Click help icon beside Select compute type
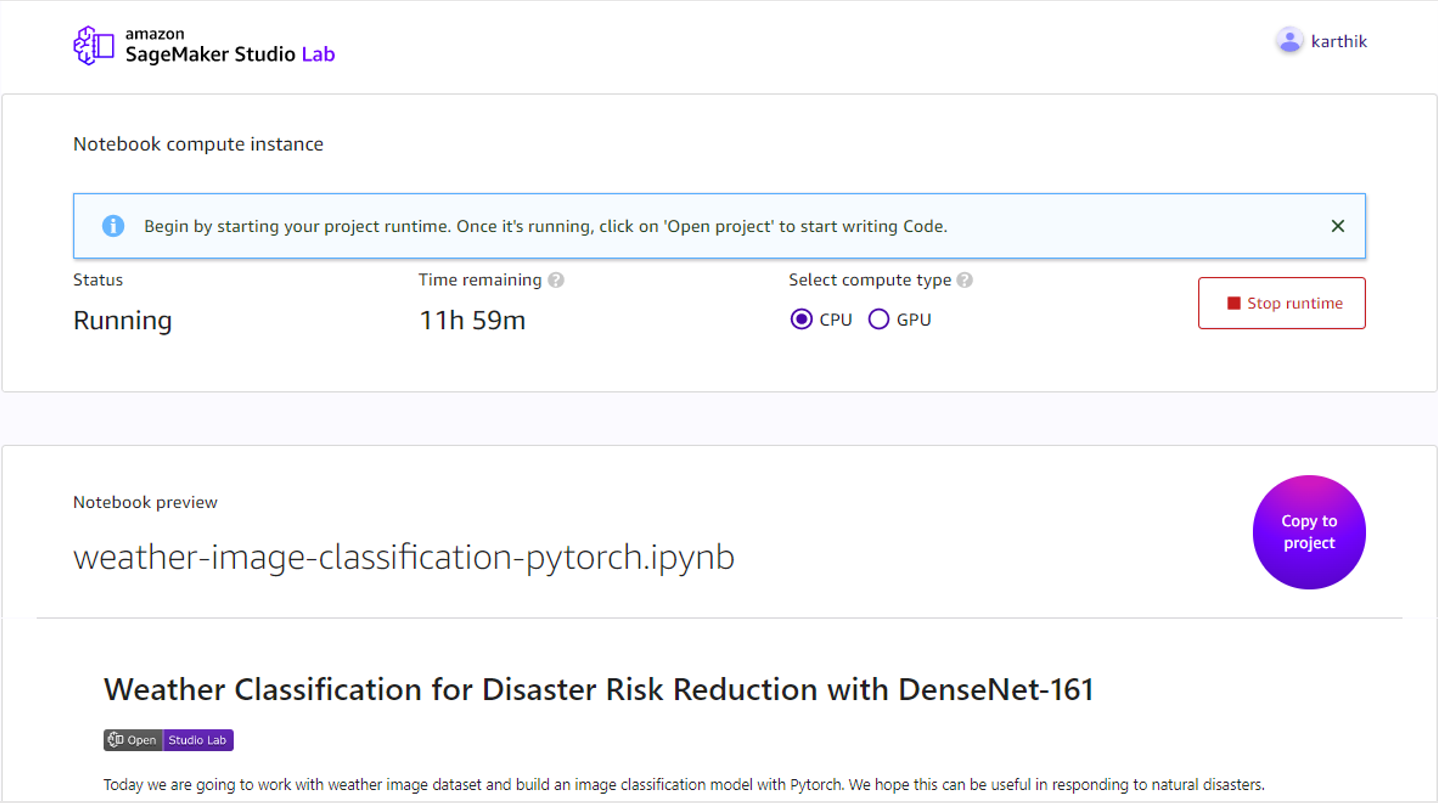Image resolution: width=1438 pixels, height=803 pixels. [x=965, y=280]
